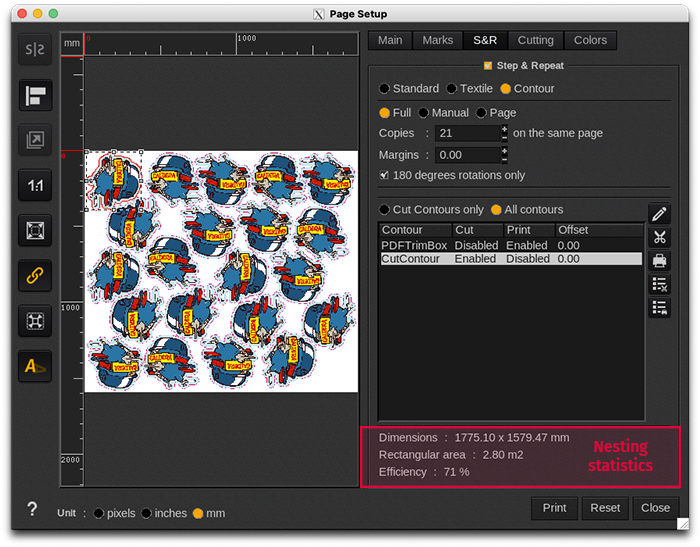Click the crop marks frame icon

point(35,321)
